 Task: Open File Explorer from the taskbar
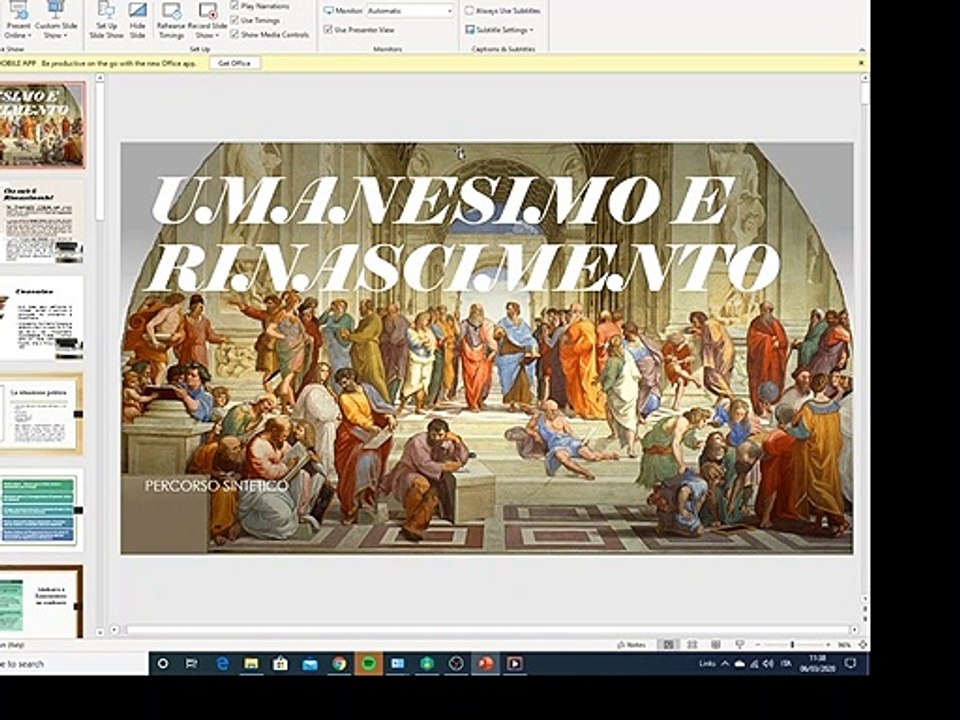pos(252,664)
